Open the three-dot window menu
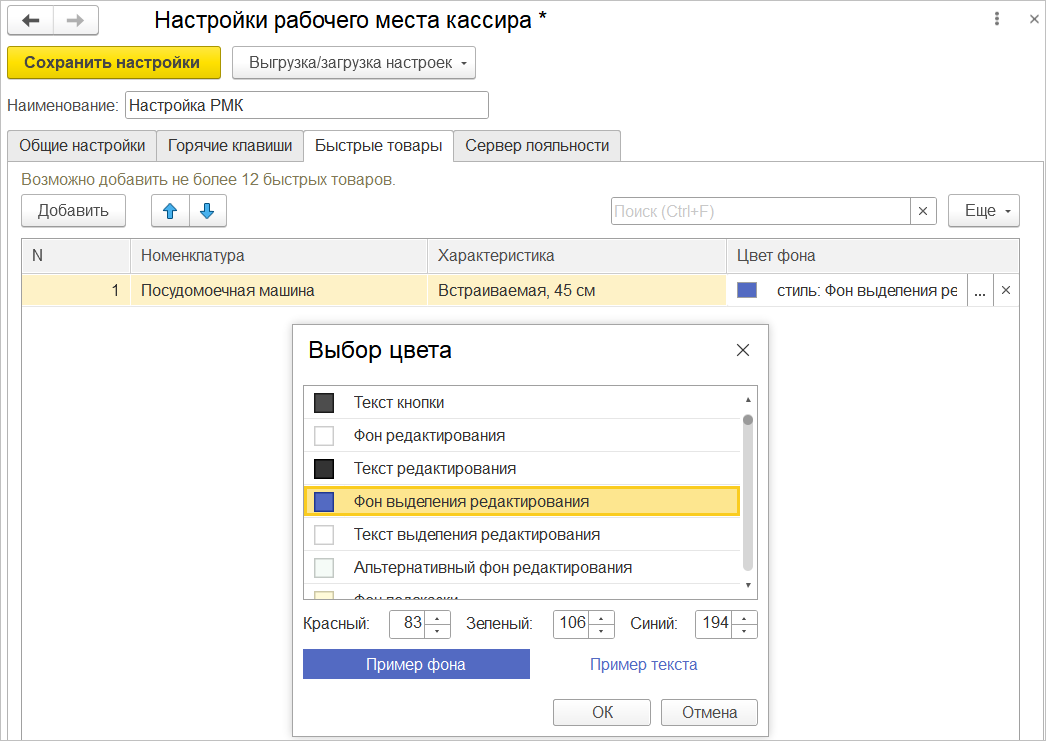 tap(997, 20)
